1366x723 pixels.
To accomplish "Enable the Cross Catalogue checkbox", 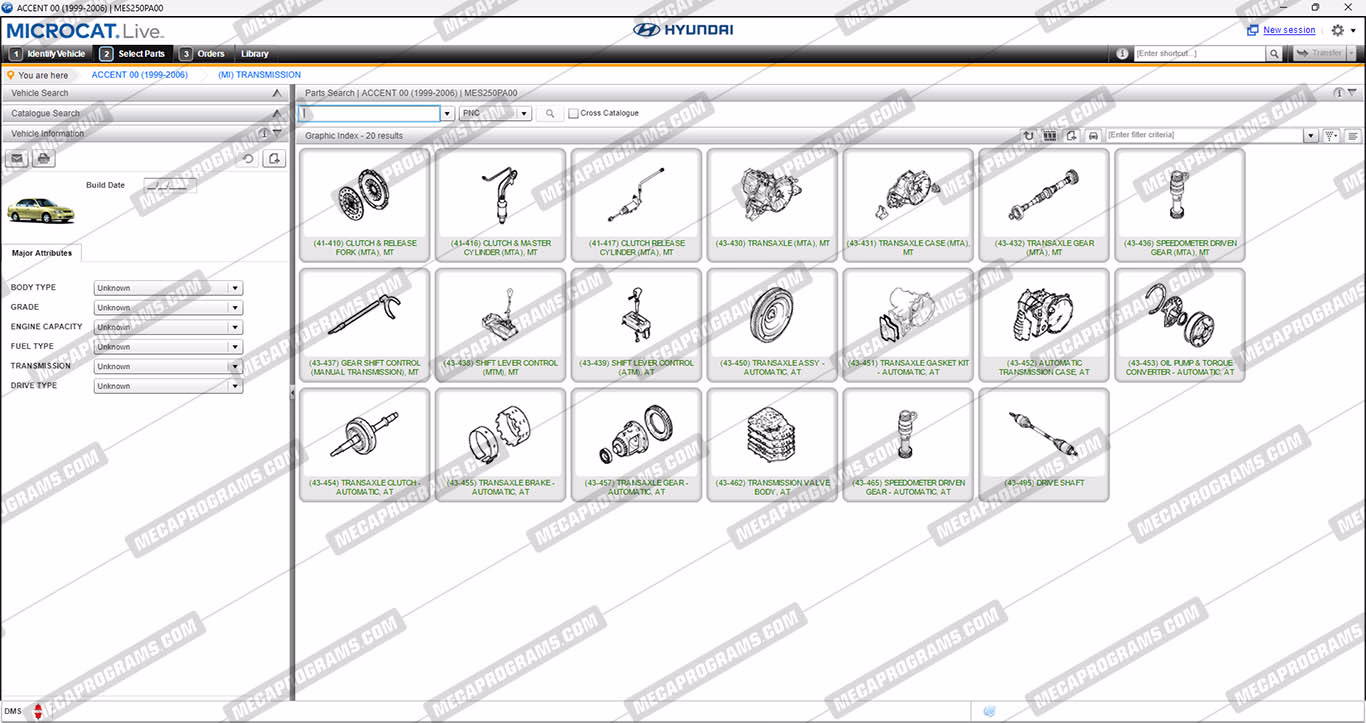I will pos(573,114).
